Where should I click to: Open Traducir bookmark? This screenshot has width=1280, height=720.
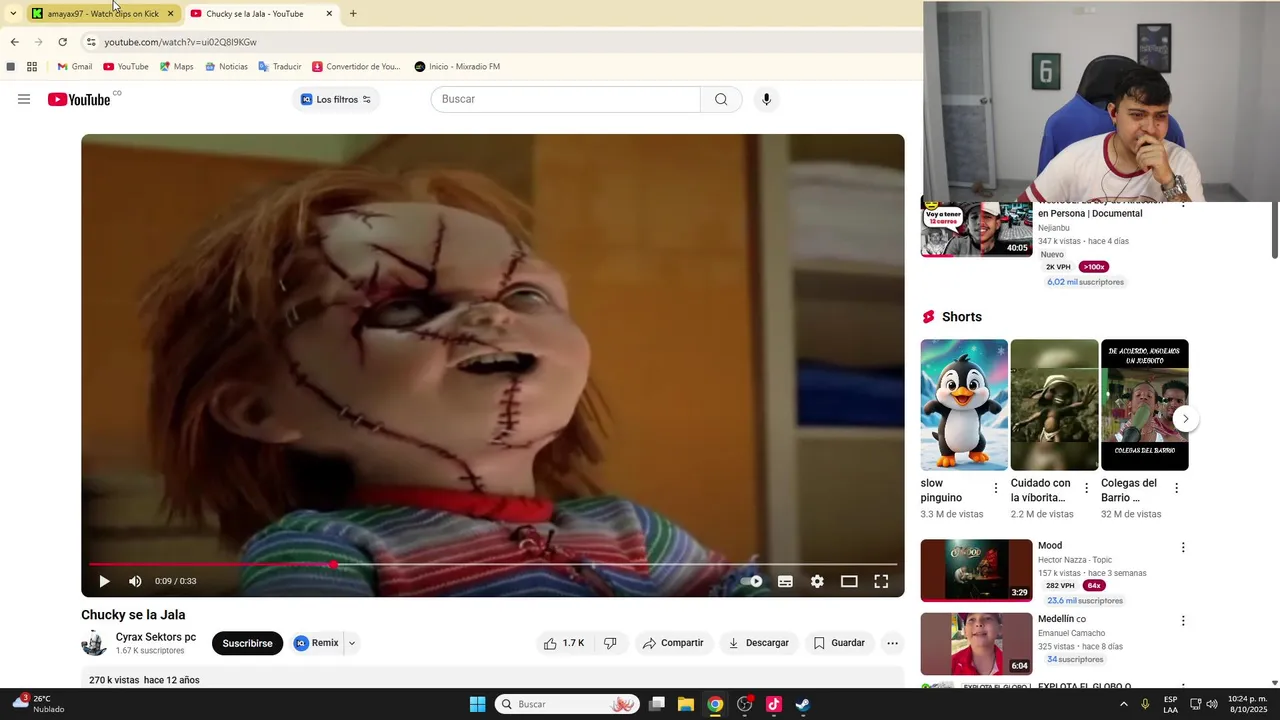280,67
